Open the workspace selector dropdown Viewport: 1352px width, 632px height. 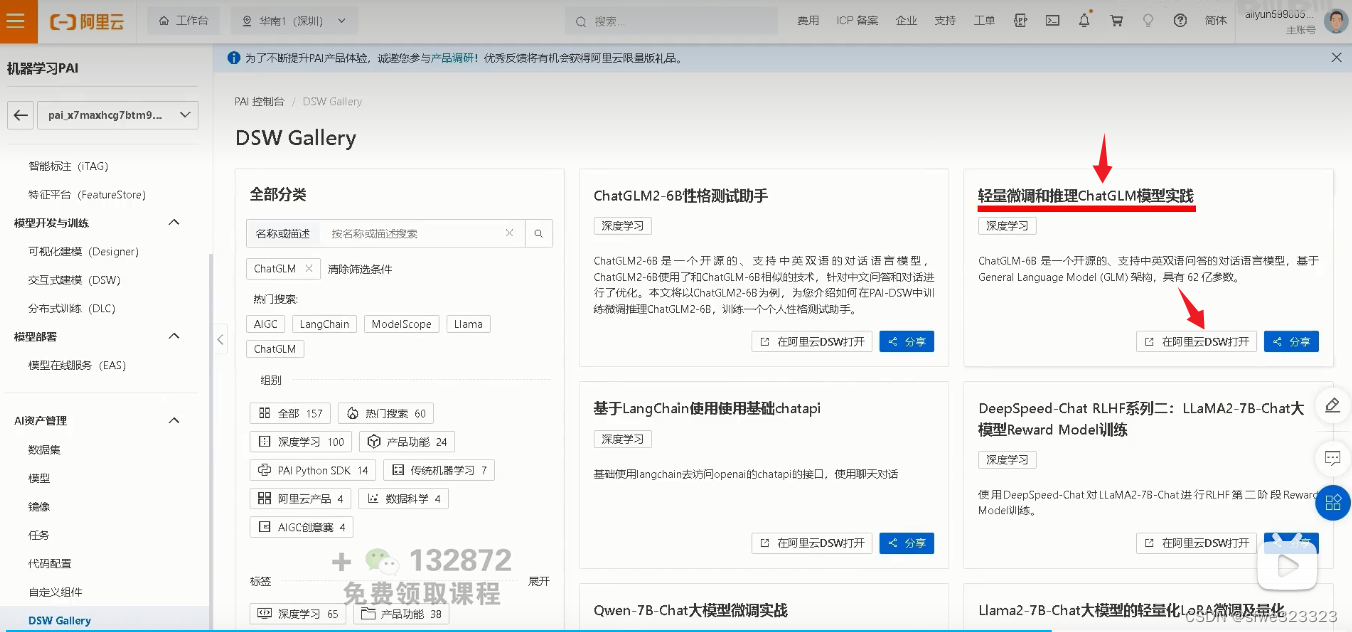click(118, 115)
